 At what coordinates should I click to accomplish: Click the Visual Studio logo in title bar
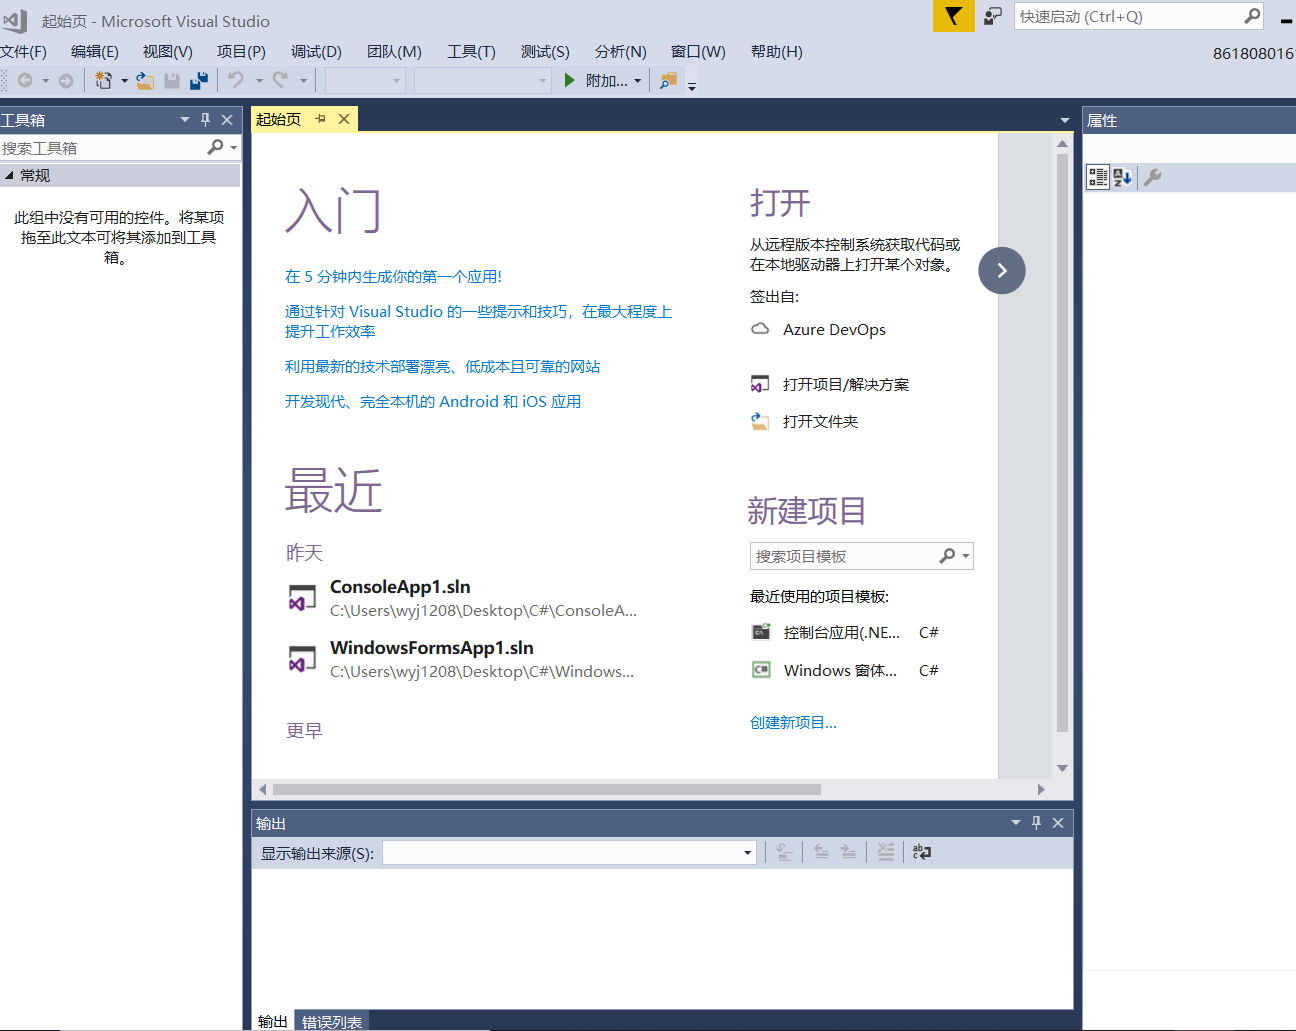[15, 20]
